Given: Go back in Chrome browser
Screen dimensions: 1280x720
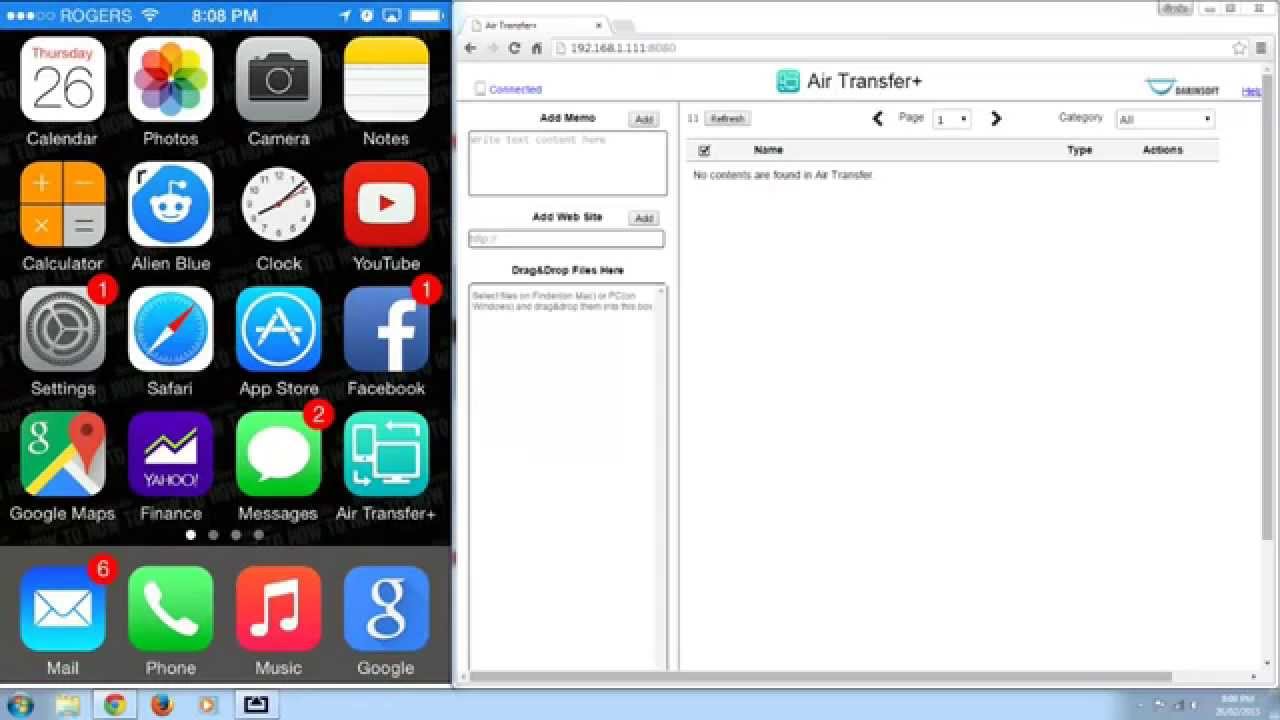Looking at the screenshot, I should (470, 48).
